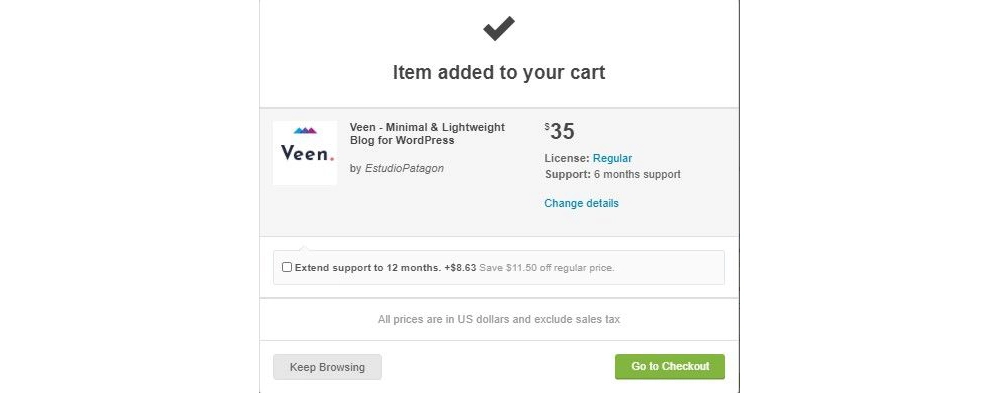Open the Veen theme thumbnail

click(x=305, y=153)
